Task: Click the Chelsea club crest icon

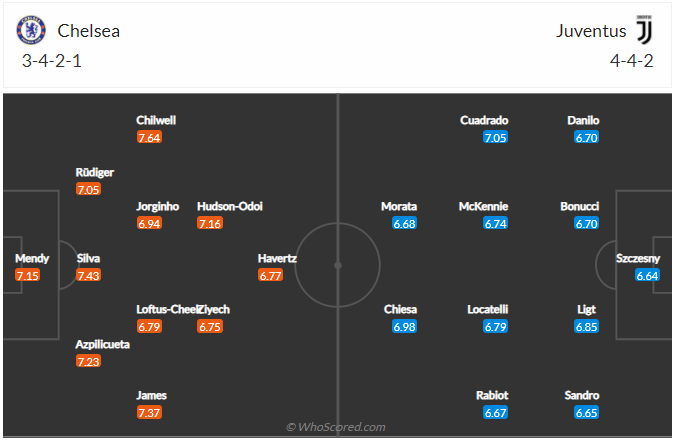Action: (32, 30)
